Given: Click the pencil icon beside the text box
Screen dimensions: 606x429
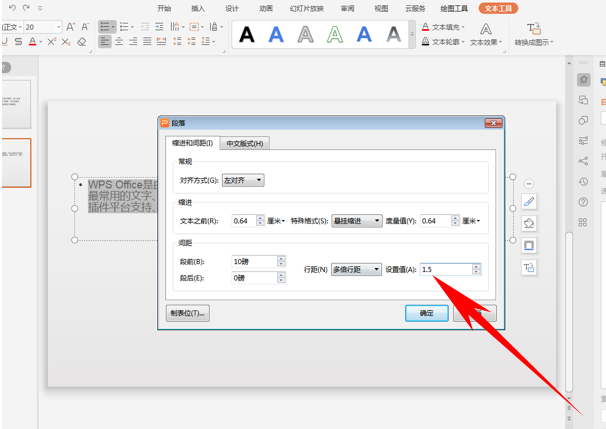Looking at the screenshot, I should 529,202.
